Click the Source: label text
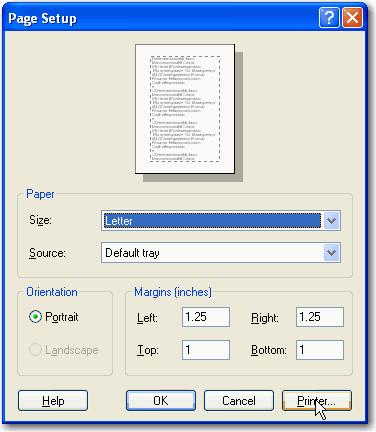Viewport: 376px width, 432px height. click(47, 253)
